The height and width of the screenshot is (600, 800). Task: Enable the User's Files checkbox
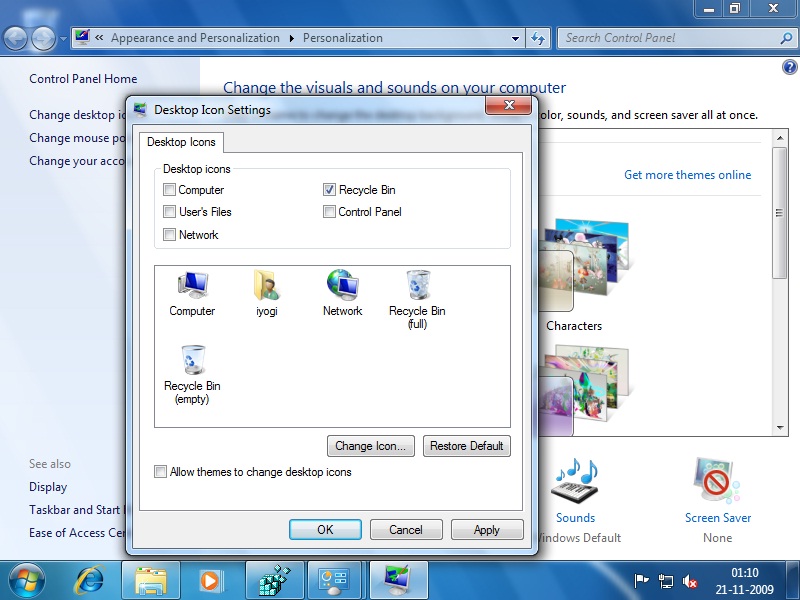tap(169, 211)
